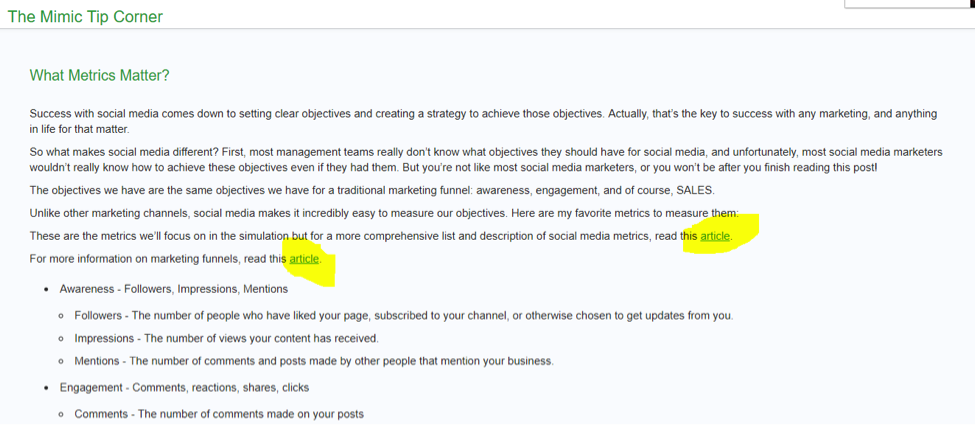
Task: Open the social media metrics article link
Action: coord(714,236)
